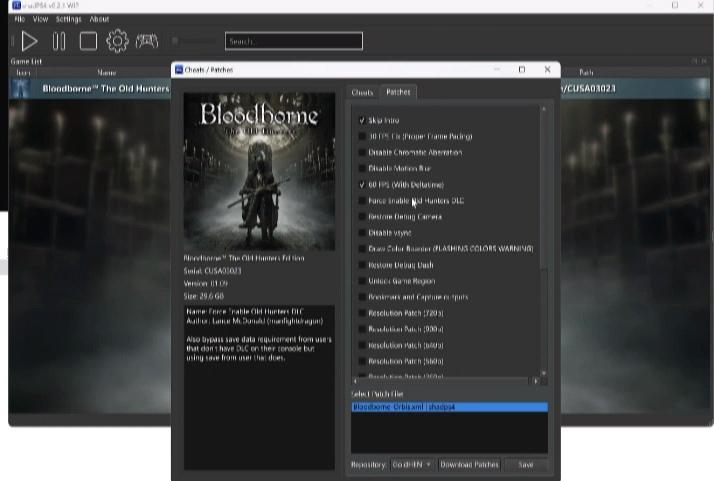Click the Name column header
714x481 pixels.
pos(107,72)
